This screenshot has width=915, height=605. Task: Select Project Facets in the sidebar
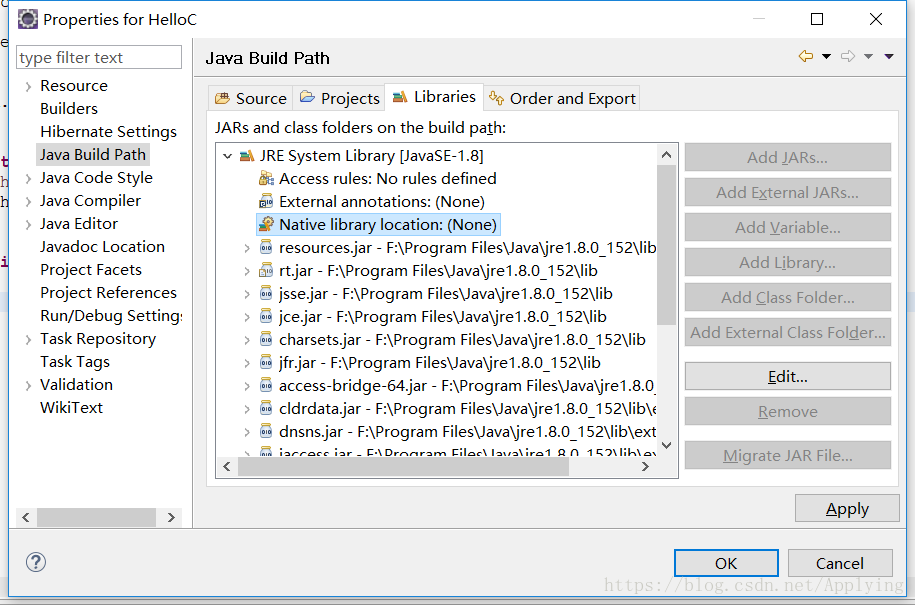[90, 270]
